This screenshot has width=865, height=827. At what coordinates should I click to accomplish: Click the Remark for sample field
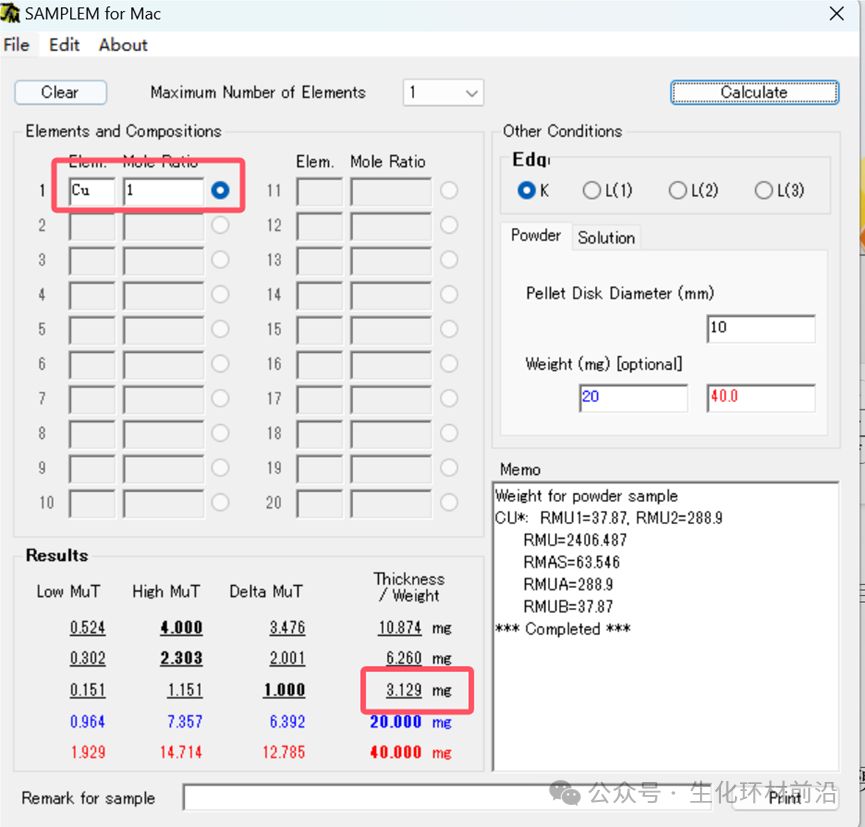coord(447,797)
